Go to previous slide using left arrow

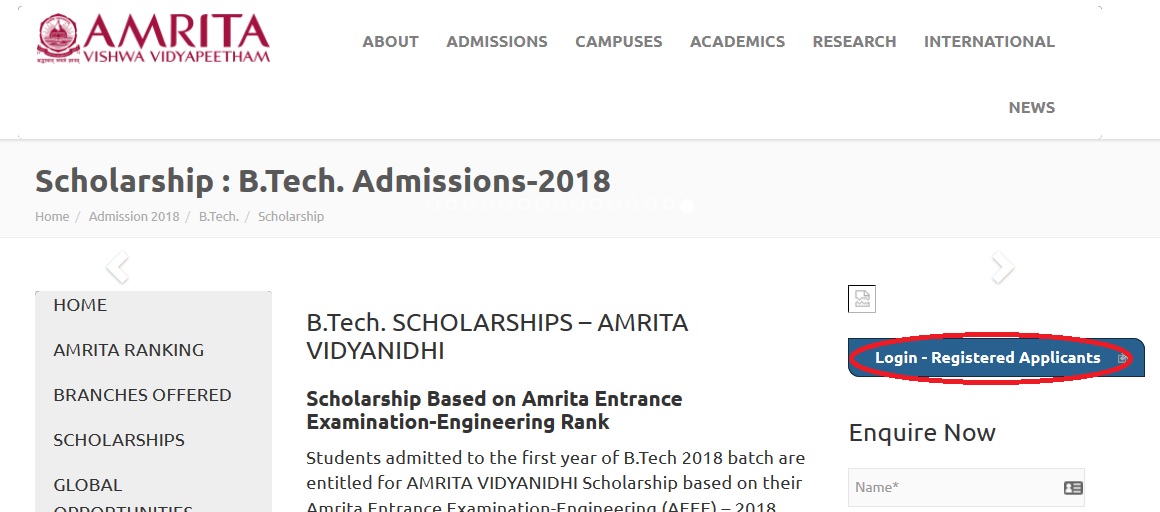tap(118, 268)
